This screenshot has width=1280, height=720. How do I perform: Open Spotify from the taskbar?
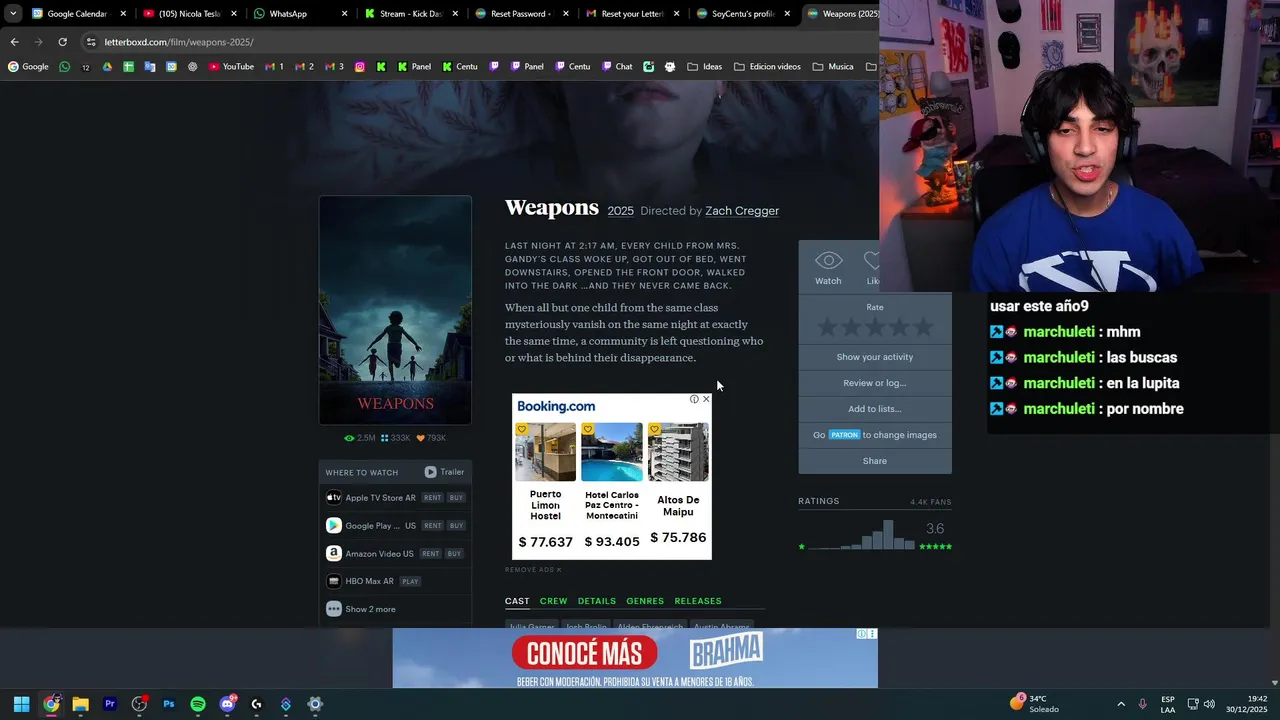[198, 704]
